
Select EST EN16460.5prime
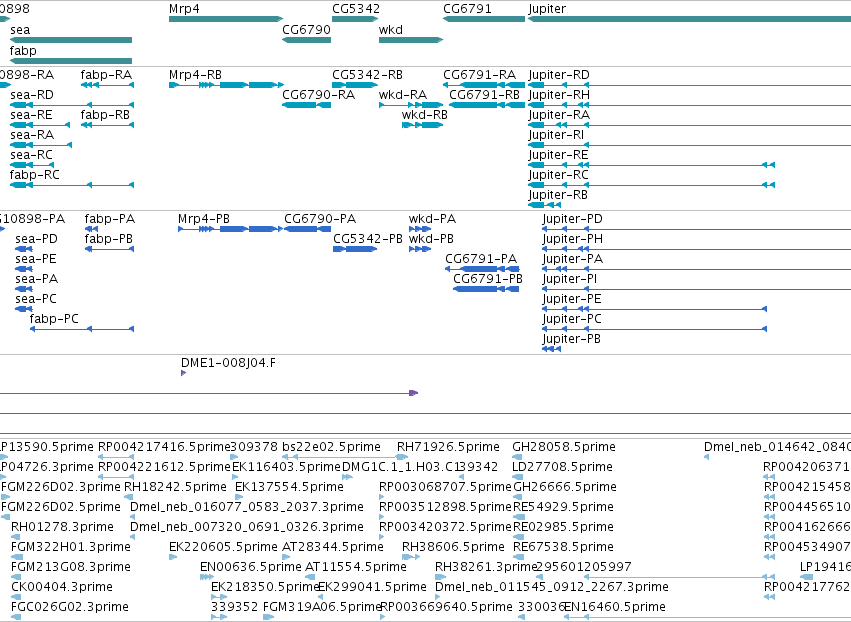[x=615, y=607]
